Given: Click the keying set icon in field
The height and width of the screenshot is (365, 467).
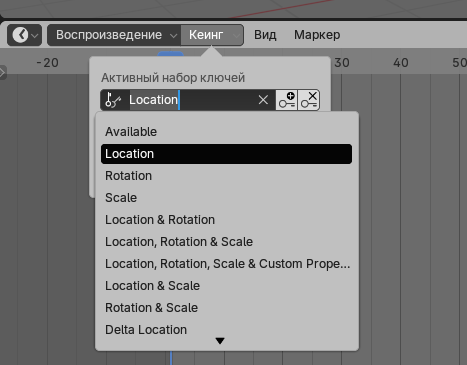Looking at the screenshot, I should [113, 100].
